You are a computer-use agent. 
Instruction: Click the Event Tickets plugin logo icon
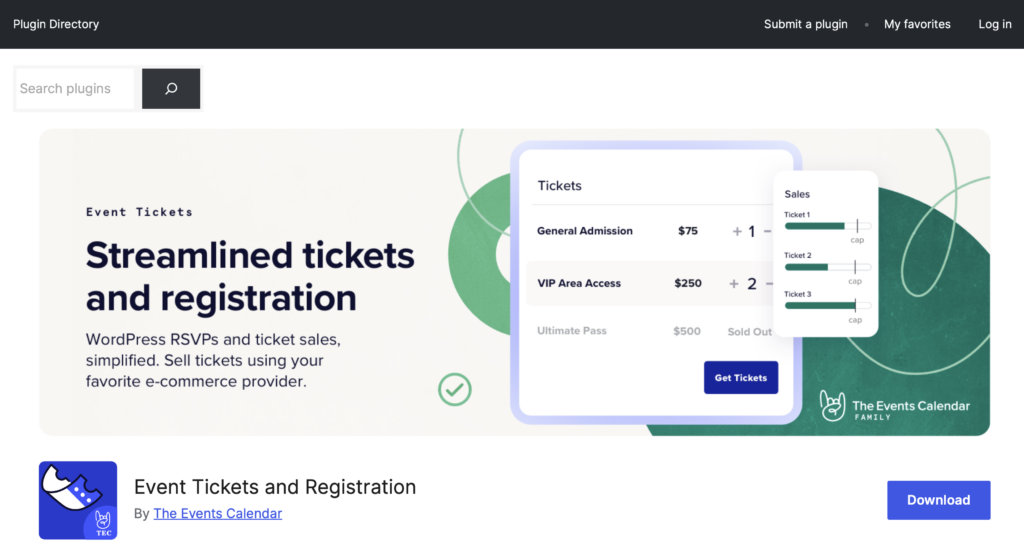(x=78, y=500)
